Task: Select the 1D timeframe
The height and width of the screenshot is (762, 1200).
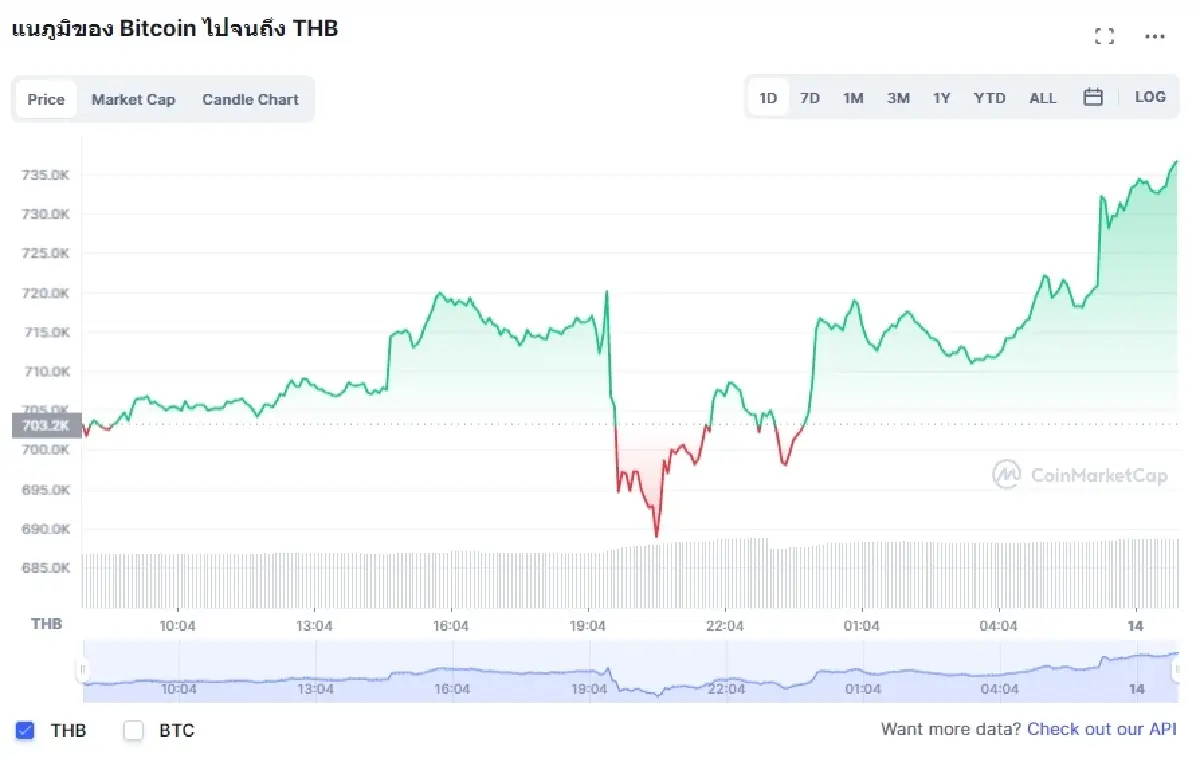Action: click(x=767, y=97)
